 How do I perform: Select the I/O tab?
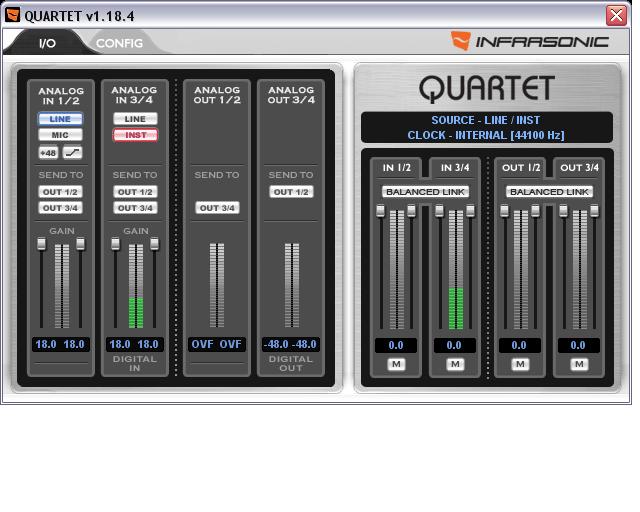pos(47,43)
